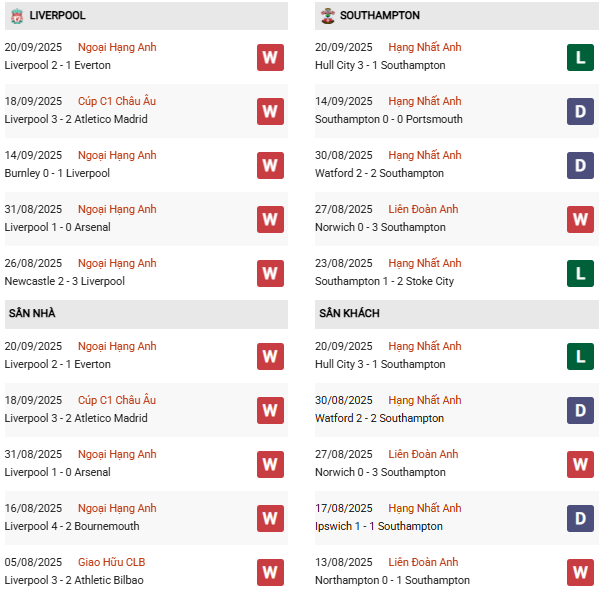Click W badge for Norwich 0 - 3 Southampton in top Southampton list
Screen dimensions: 600x593
point(580,219)
